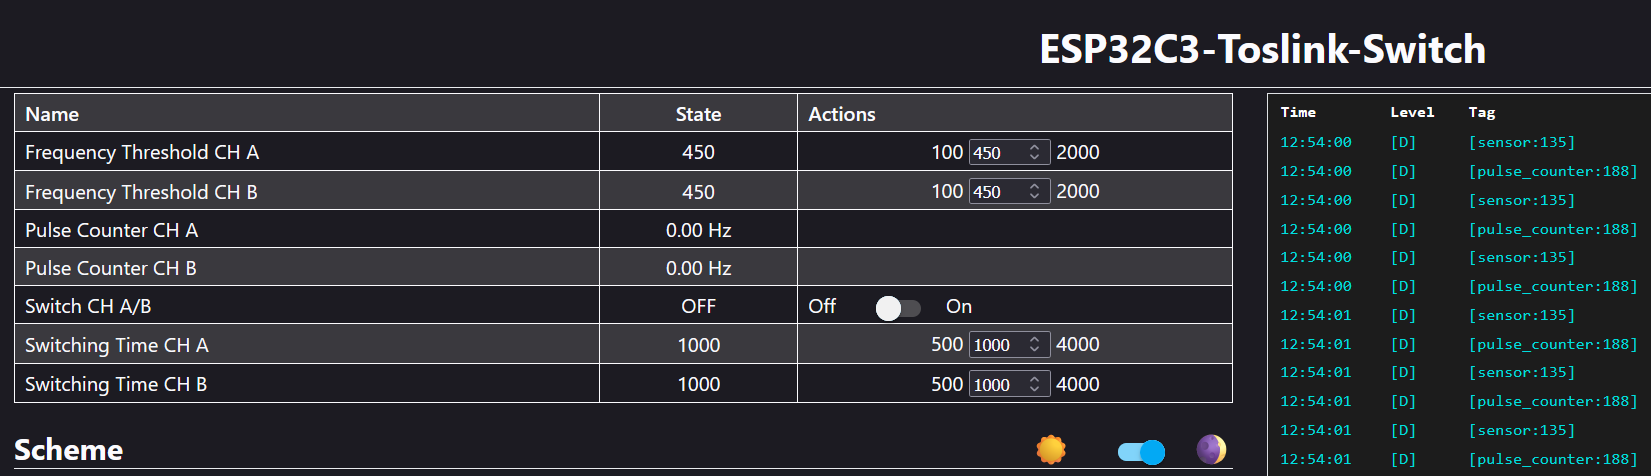The height and width of the screenshot is (476, 1651).
Task: Click the On label for Switch CH A/B
Action: click(x=958, y=306)
